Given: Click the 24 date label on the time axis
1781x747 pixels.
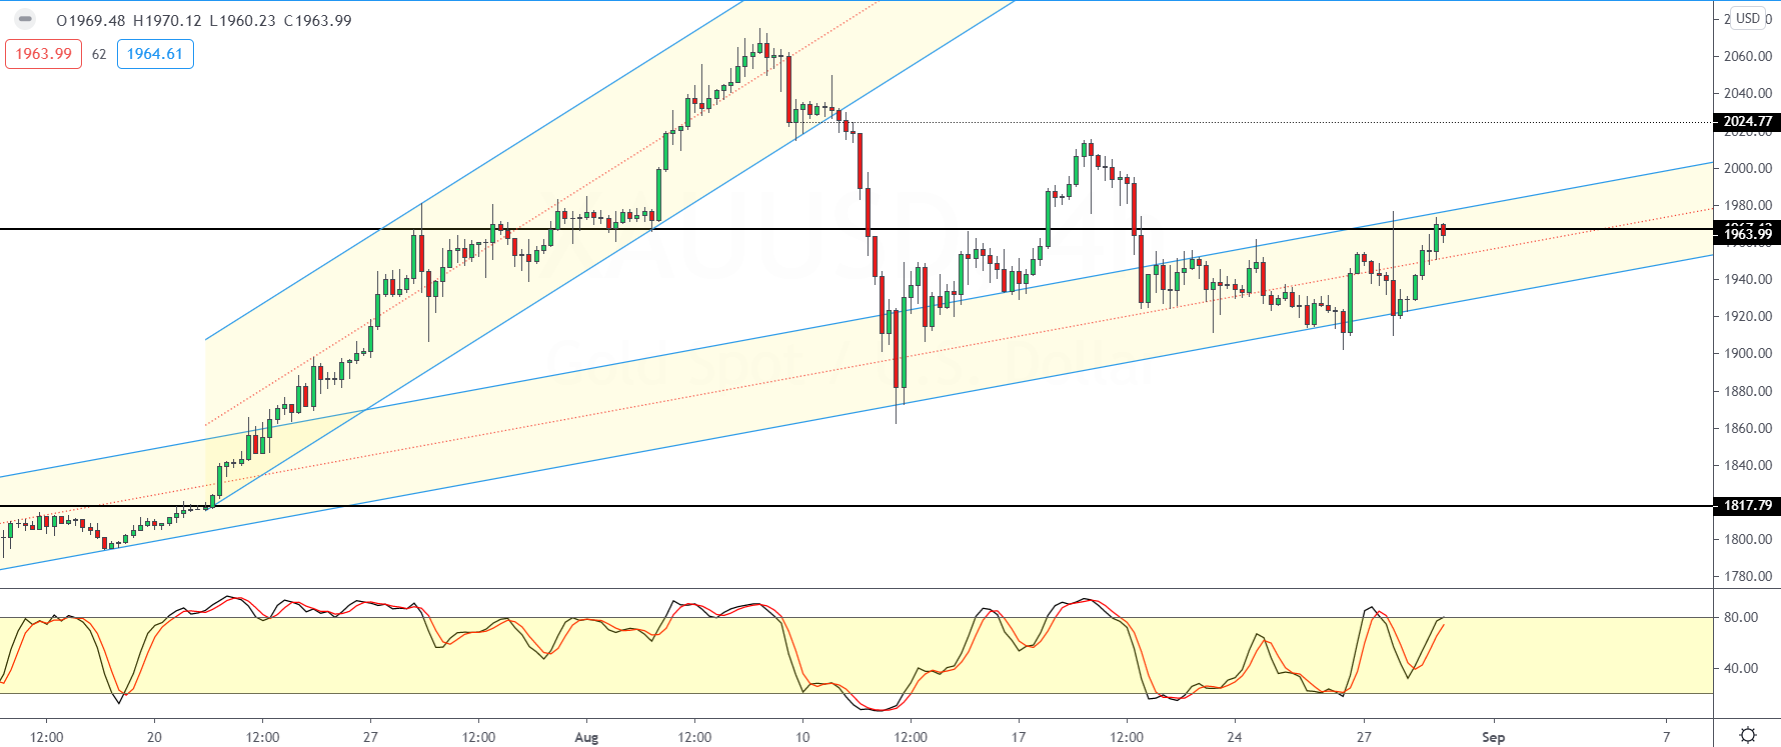Looking at the screenshot, I should 1235,737.
